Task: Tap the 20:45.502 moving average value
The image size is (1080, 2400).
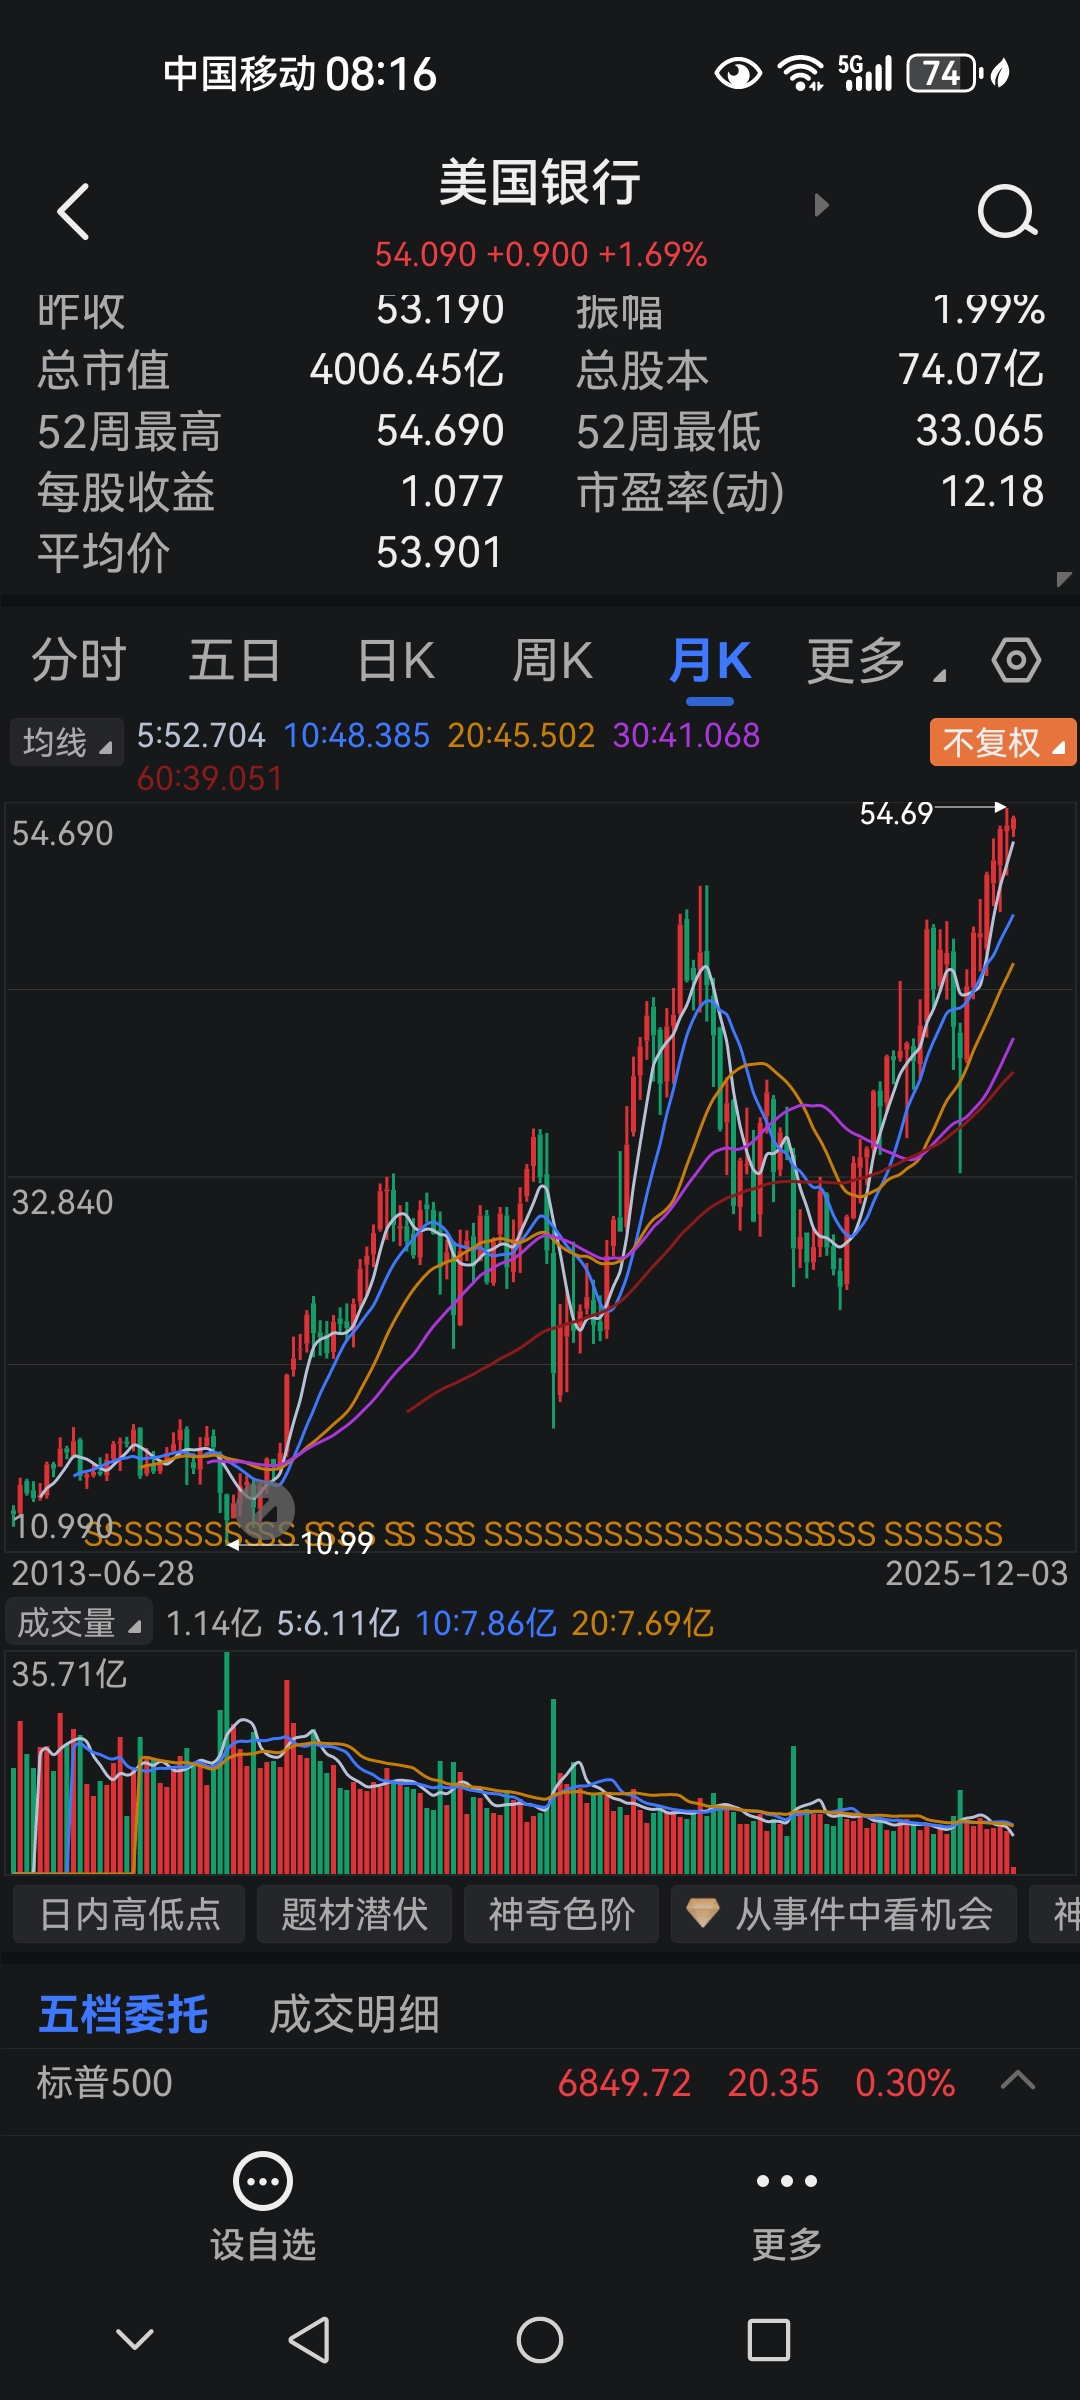Action: (x=521, y=736)
